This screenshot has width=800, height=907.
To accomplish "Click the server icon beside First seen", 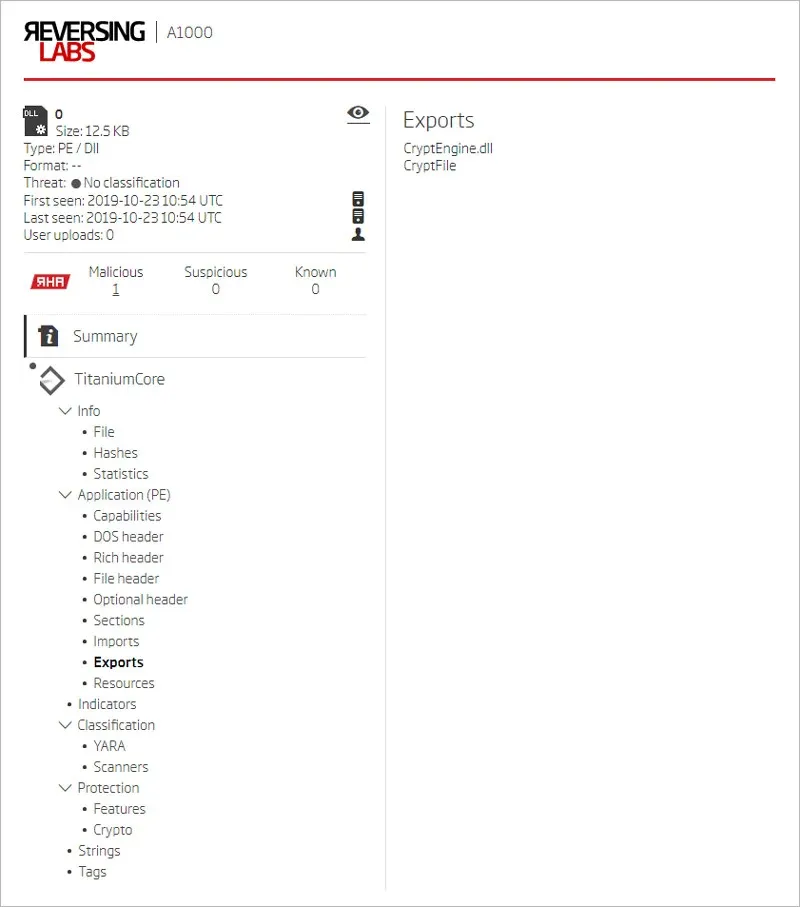I will (357, 200).
